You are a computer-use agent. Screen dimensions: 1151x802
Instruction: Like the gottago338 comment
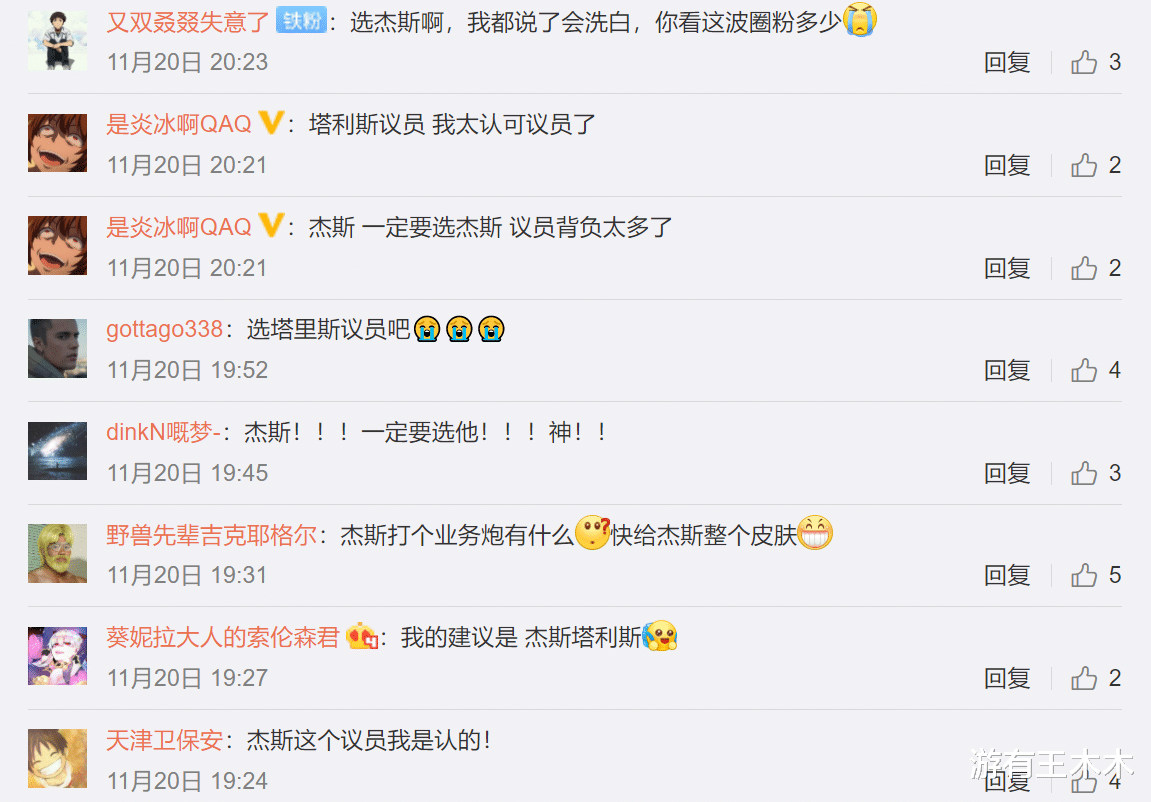(1083, 370)
